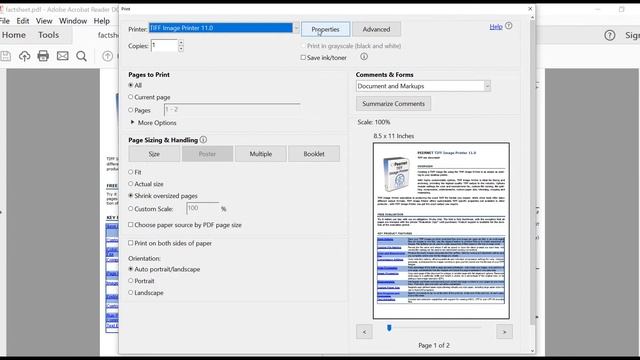The width and height of the screenshot is (640, 360).
Task: Click the info icon beside Page Sizing & Handling
Action: pyautogui.click(x=203, y=140)
